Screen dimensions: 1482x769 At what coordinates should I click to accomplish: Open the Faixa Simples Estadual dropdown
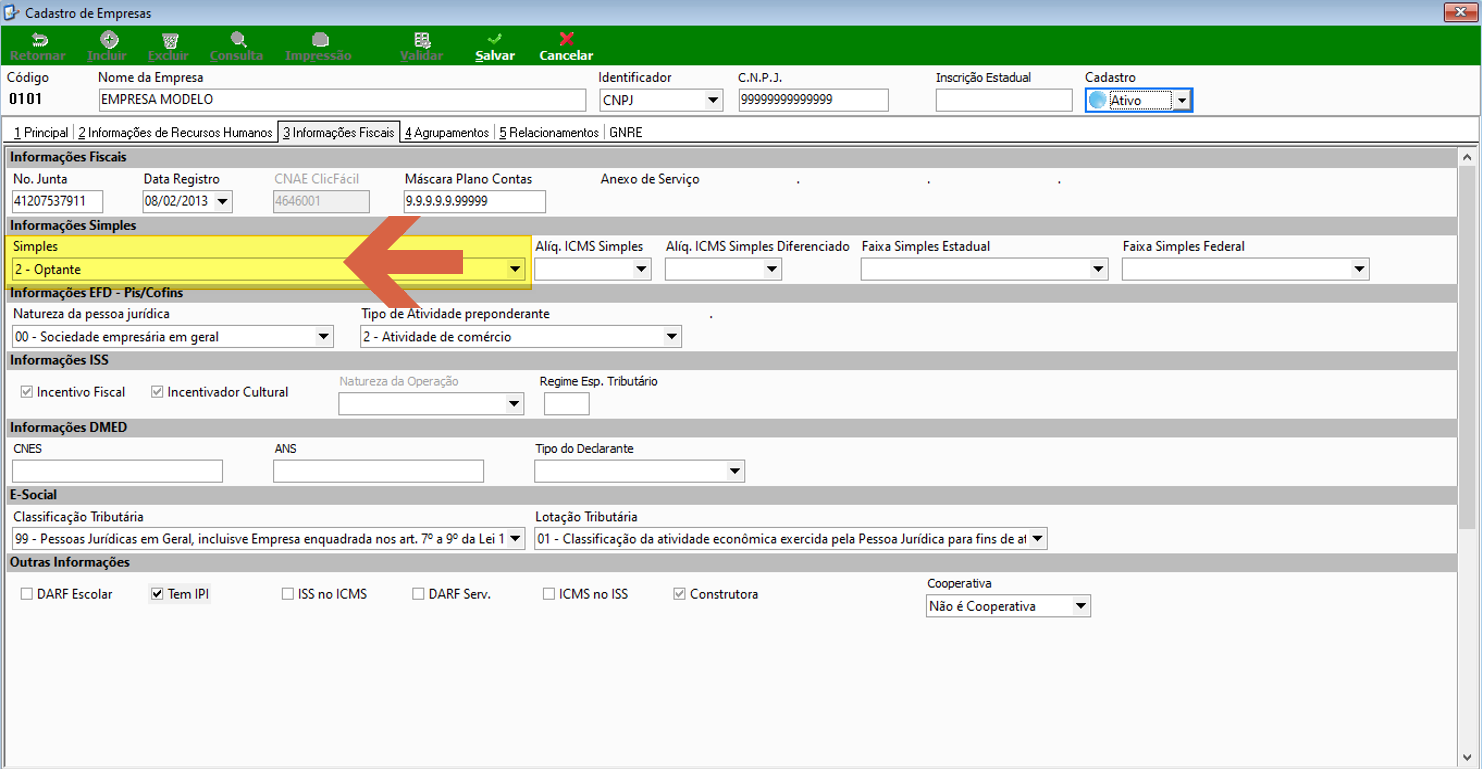click(1099, 269)
